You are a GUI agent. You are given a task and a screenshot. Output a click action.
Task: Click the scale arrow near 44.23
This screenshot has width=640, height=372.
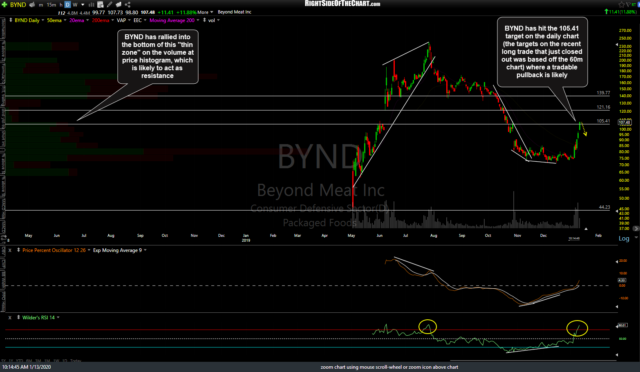click(617, 211)
